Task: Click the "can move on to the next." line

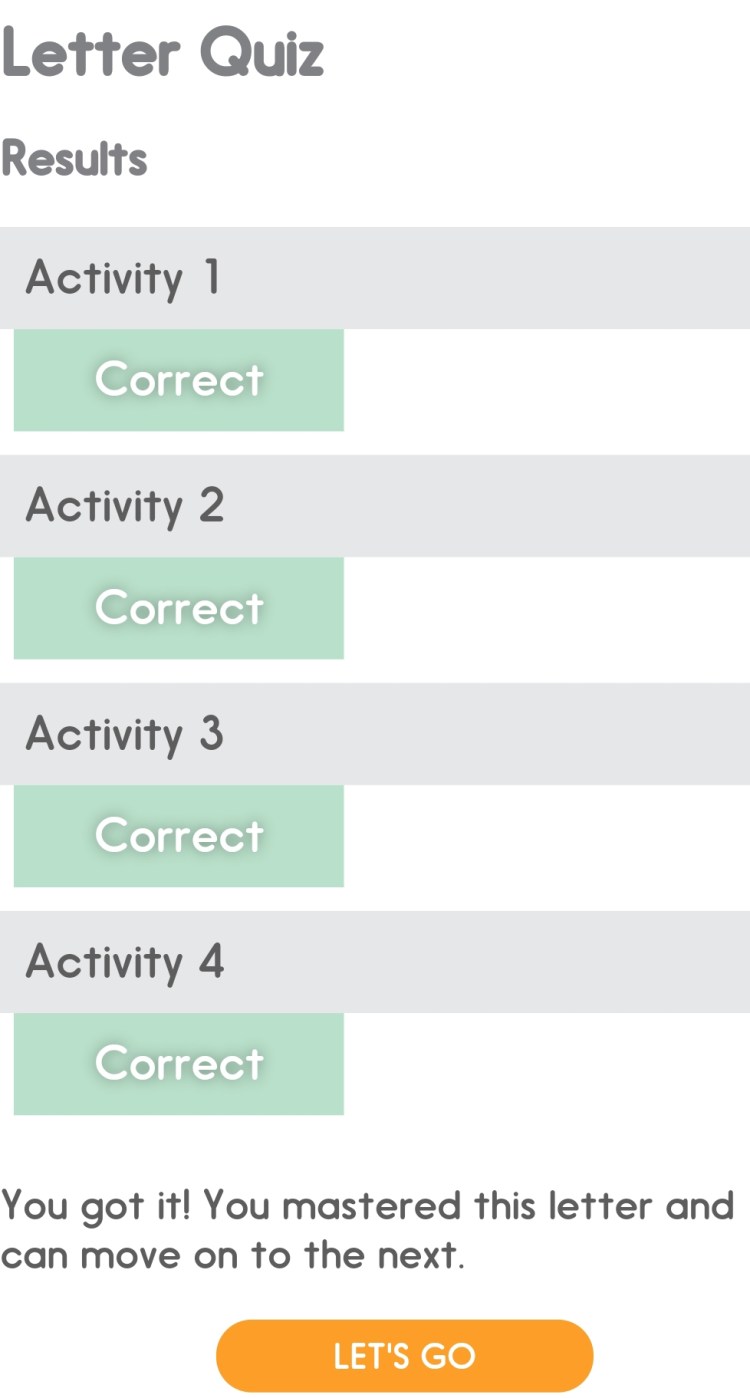Action: [233, 1254]
